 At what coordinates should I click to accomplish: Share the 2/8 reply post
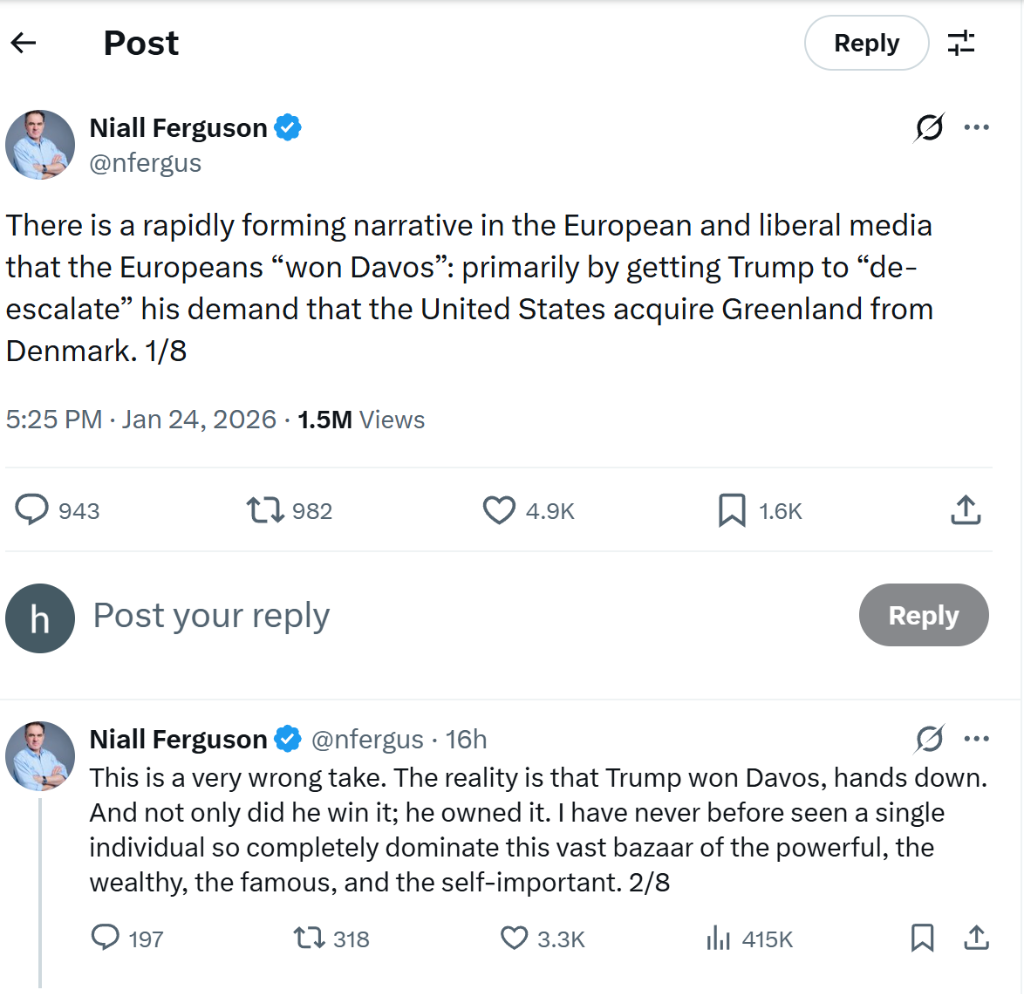click(974, 938)
